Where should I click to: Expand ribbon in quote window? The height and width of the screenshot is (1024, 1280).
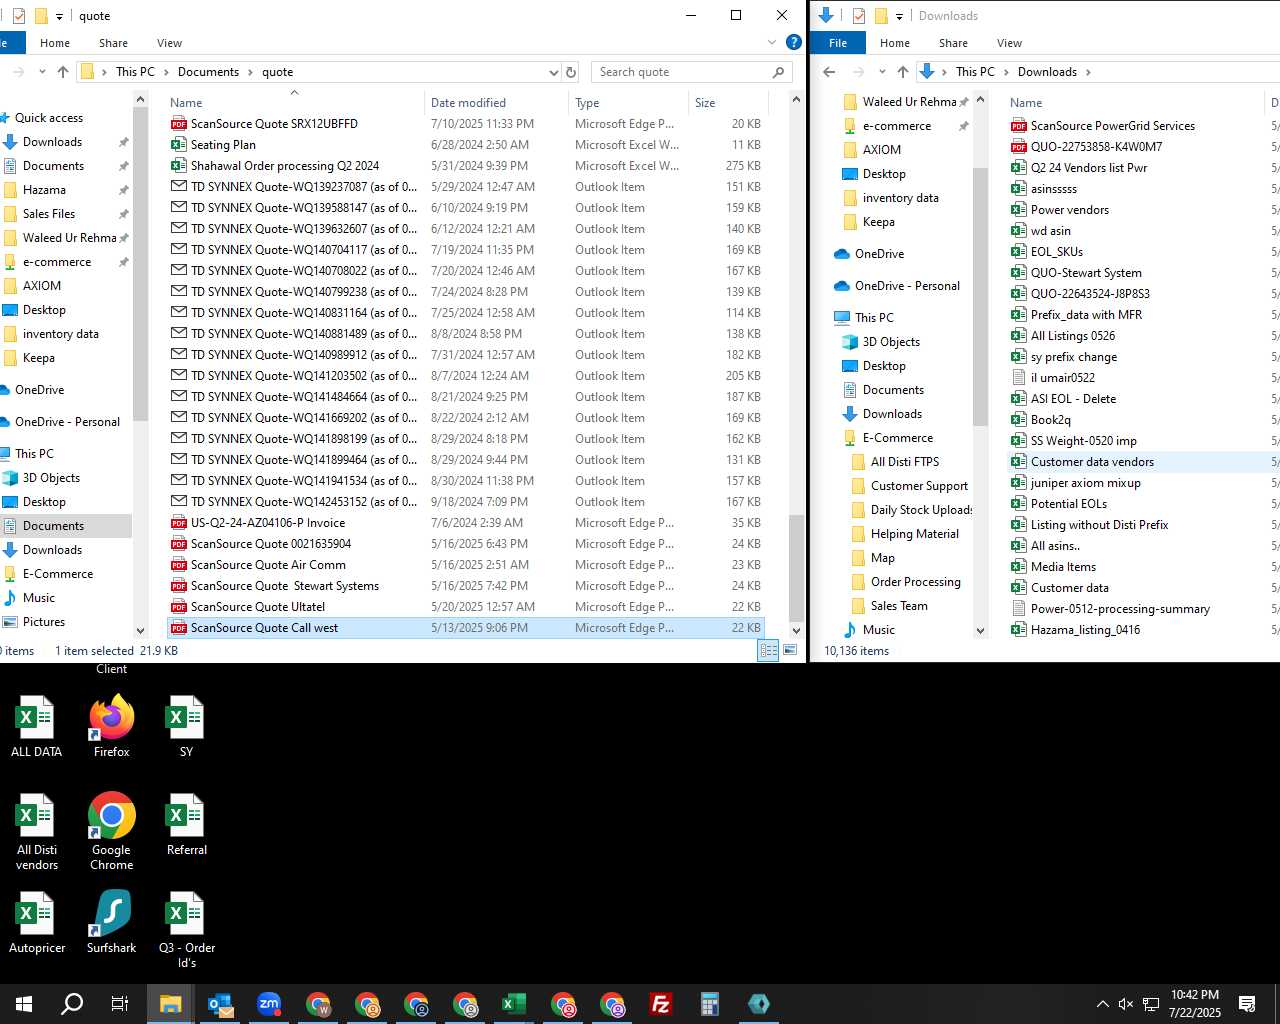pos(772,42)
